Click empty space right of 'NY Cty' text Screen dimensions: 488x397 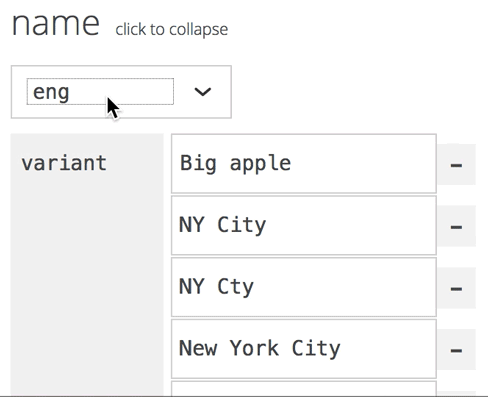[x=343, y=287]
